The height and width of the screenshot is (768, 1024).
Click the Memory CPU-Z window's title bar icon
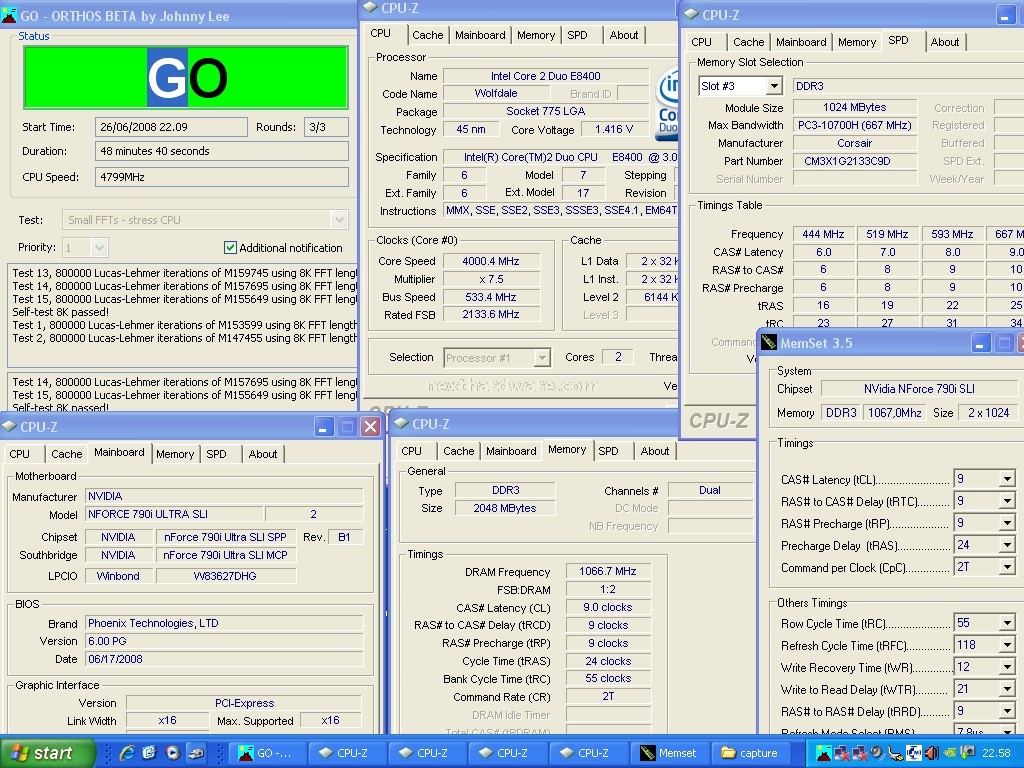(401, 424)
